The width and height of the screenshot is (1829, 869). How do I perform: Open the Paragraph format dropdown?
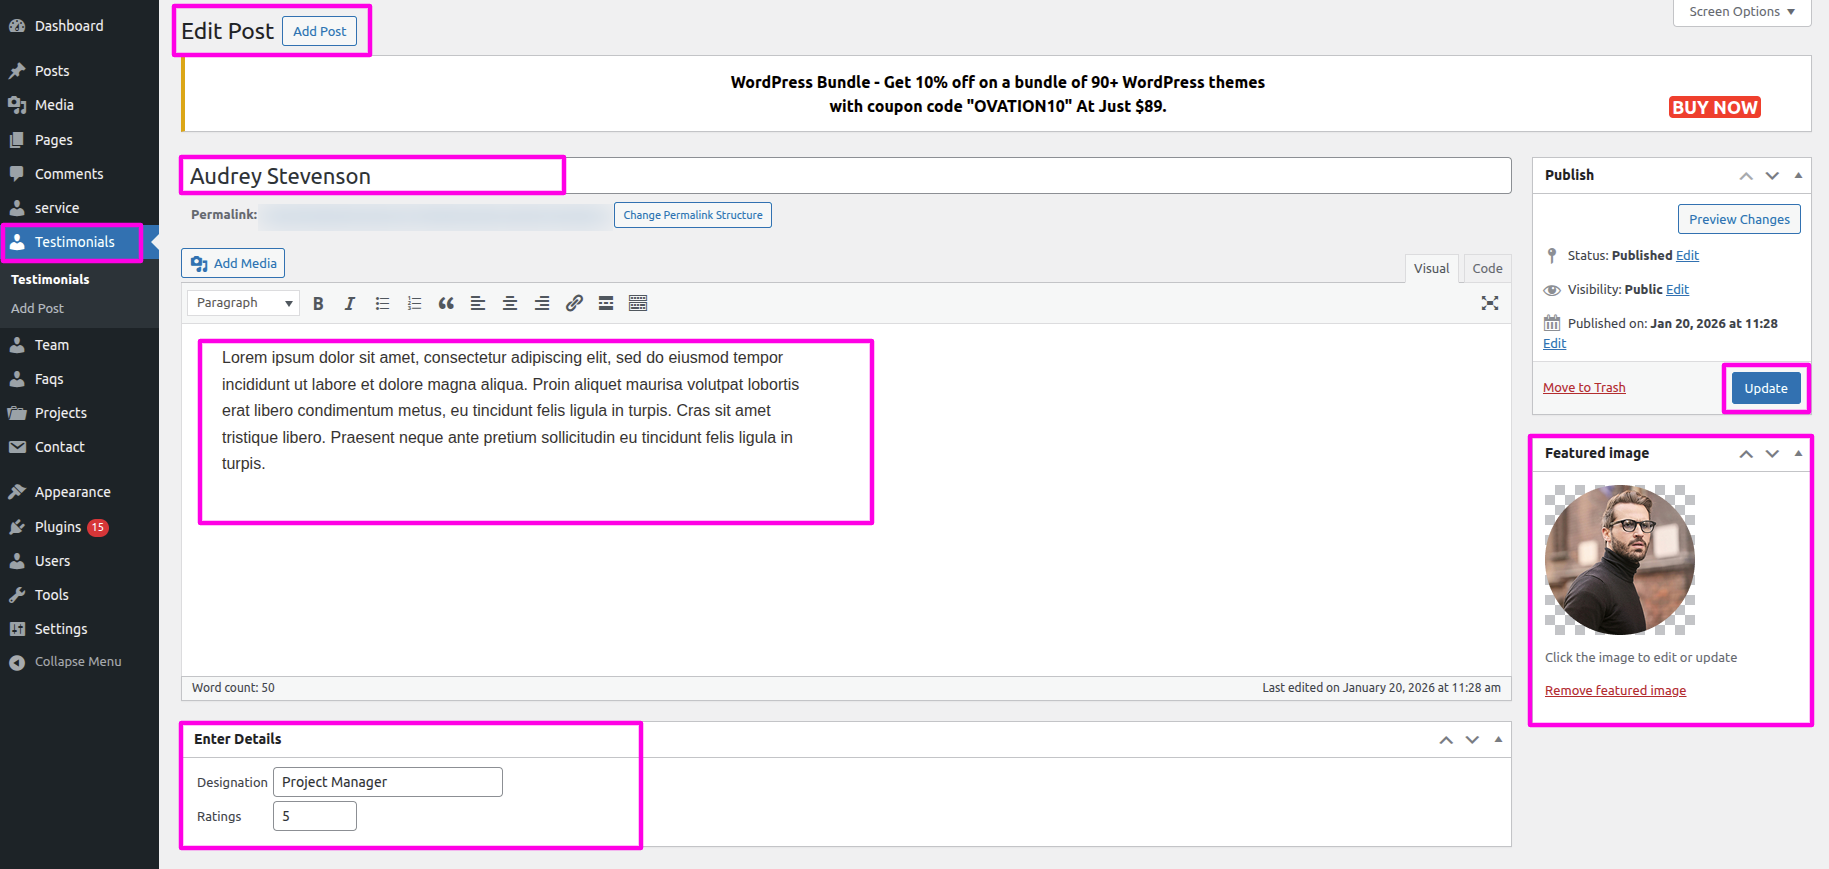coord(243,303)
